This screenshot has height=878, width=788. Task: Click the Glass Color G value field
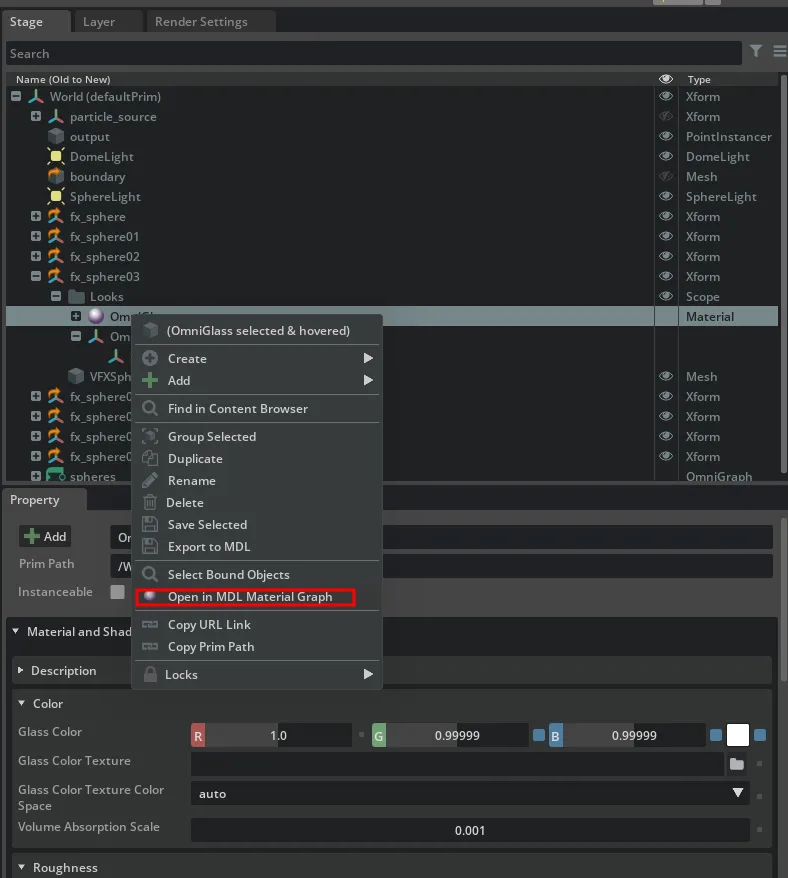pyautogui.click(x=457, y=735)
